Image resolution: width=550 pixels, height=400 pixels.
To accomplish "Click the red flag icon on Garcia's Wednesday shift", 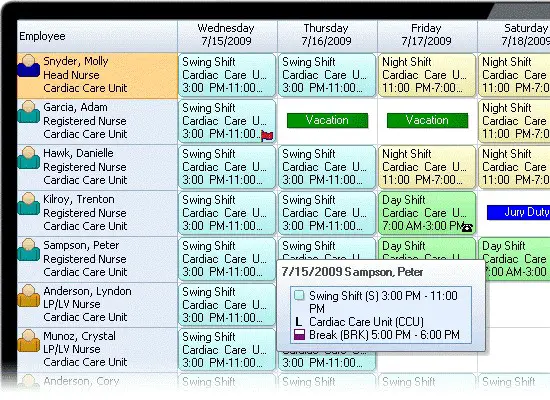I will (x=267, y=136).
